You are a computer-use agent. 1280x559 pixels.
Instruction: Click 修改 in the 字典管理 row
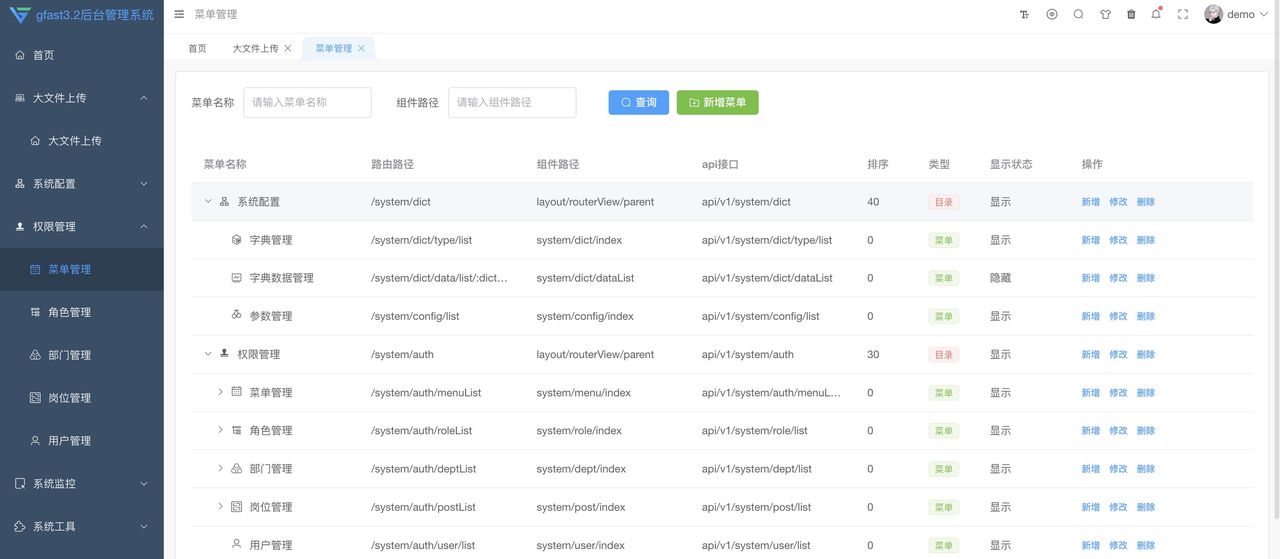(1118, 240)
